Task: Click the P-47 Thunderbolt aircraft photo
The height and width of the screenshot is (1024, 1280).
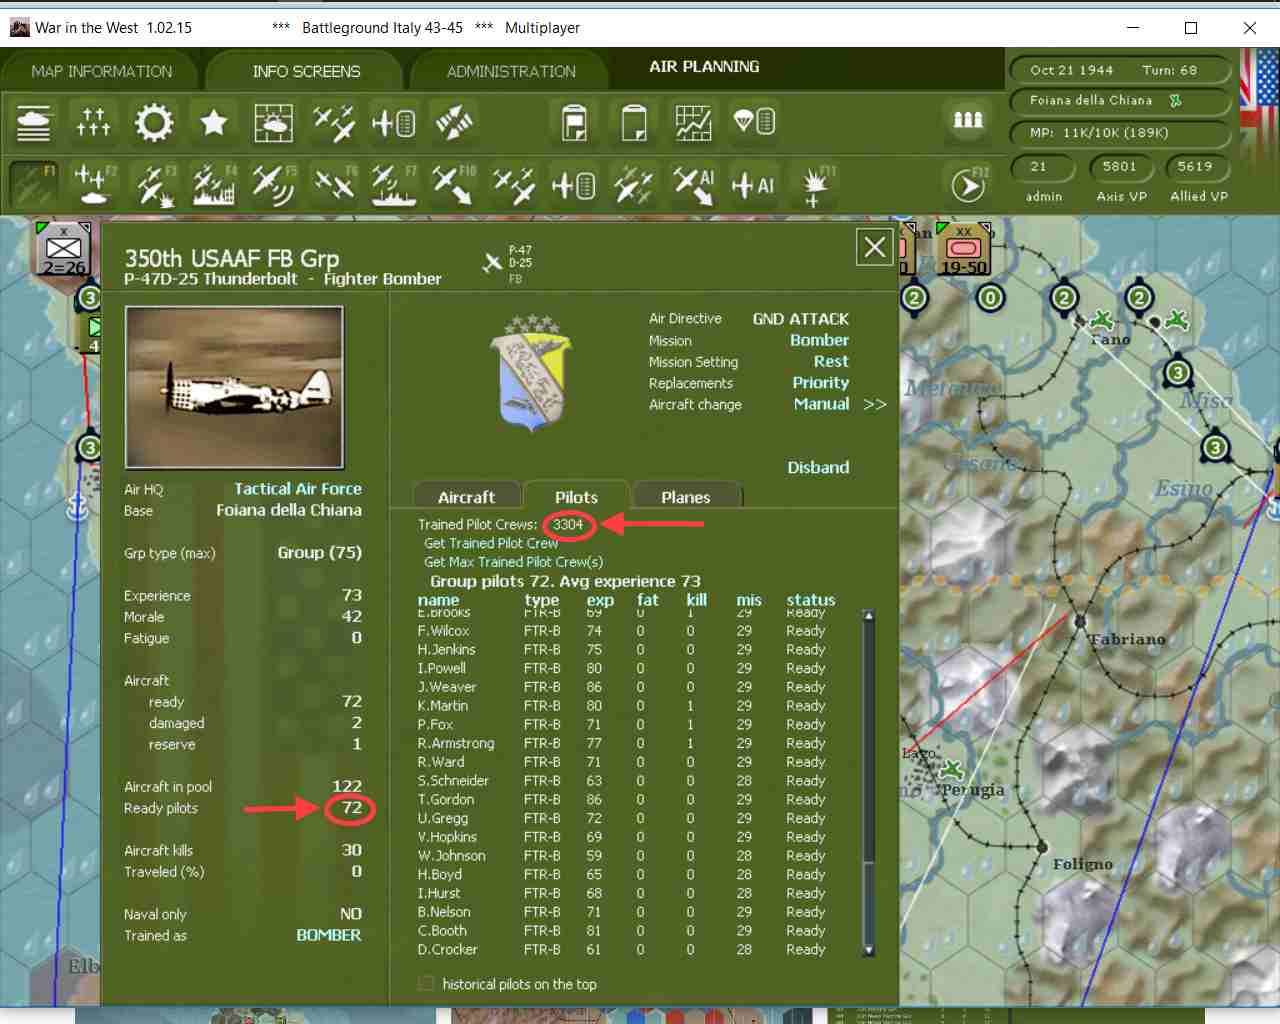Action: (234, 387)
